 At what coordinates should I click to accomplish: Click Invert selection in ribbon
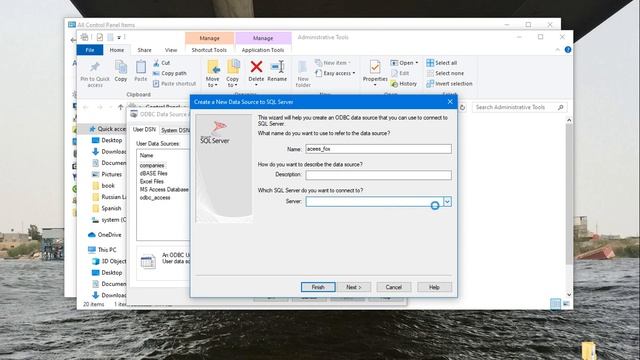(449, 84)
